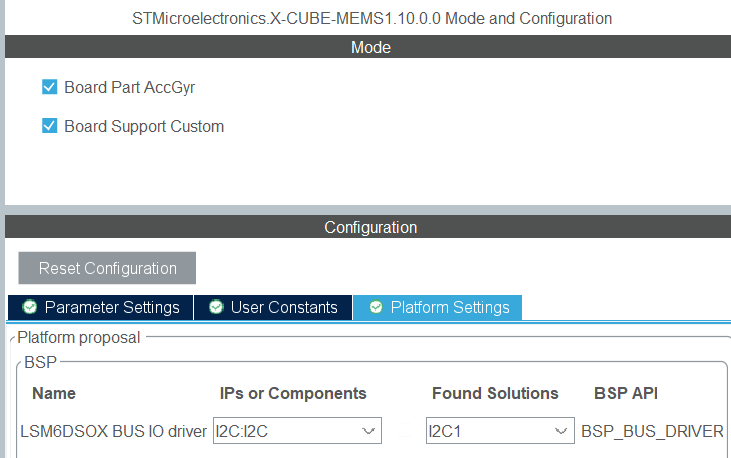Click the green check icon on User Constants
This screenshot has height=458, width=731.
tap(215, 307)
